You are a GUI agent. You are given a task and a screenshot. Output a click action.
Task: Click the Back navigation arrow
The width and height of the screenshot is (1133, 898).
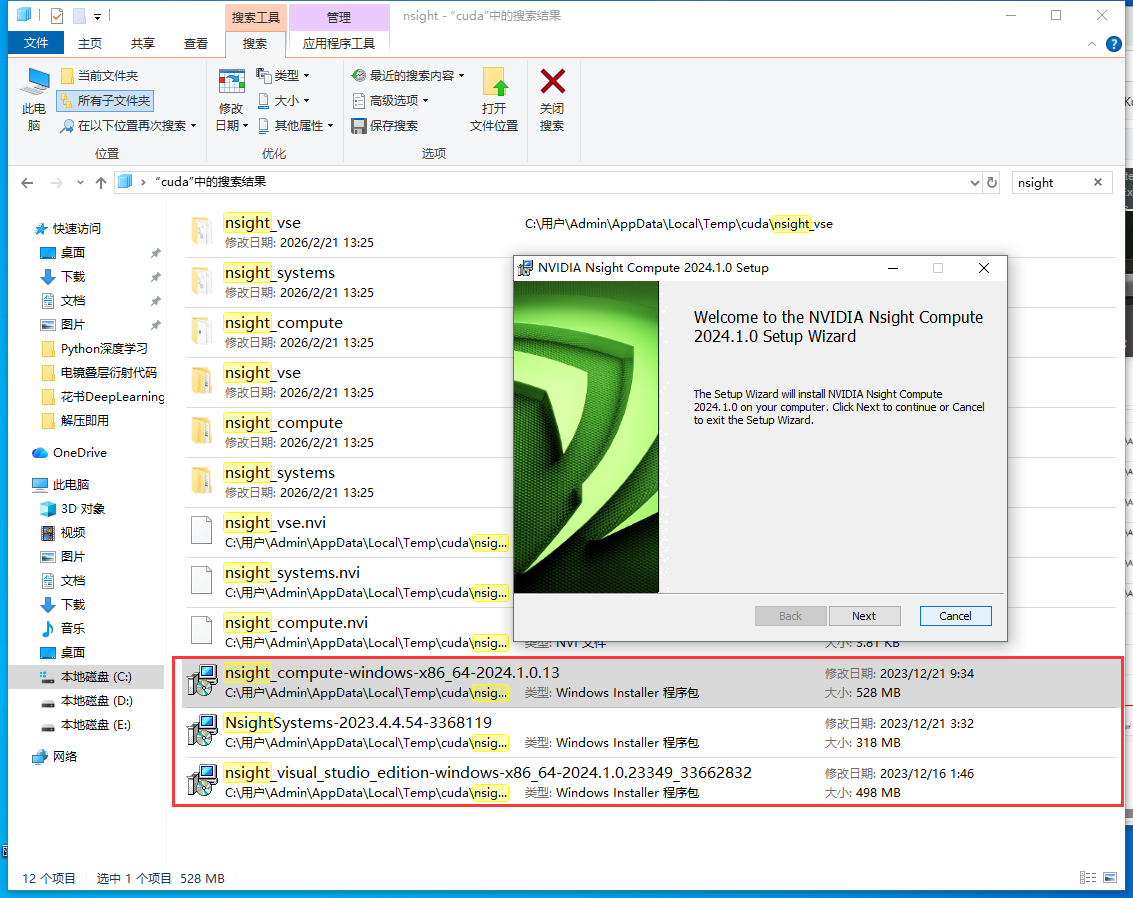(x=27, y=183)
